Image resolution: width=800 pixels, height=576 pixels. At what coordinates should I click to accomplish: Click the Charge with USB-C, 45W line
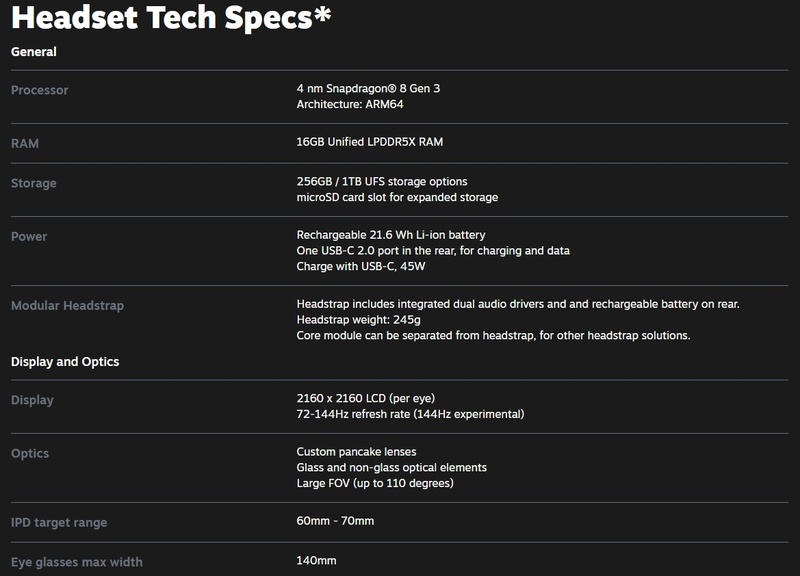coord(361,266)
